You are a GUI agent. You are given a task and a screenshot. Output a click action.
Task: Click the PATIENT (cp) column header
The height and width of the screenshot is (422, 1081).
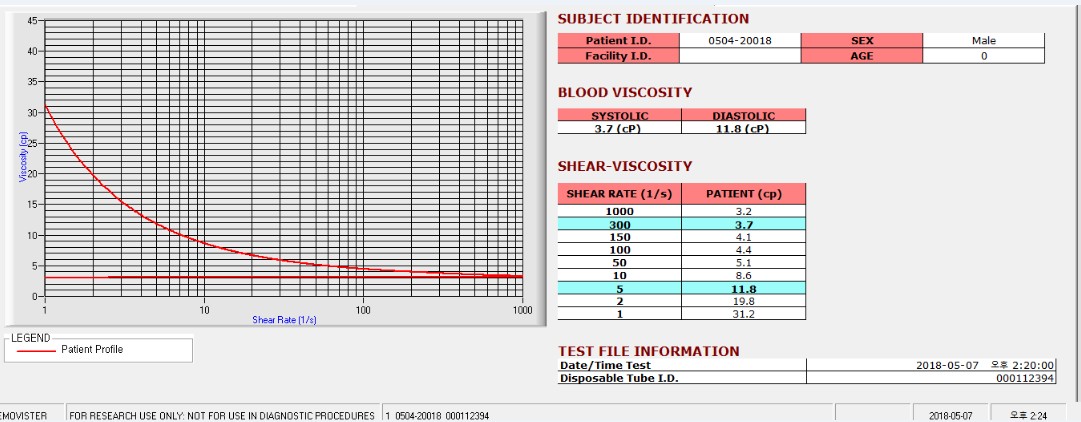[x=743, y=194]
